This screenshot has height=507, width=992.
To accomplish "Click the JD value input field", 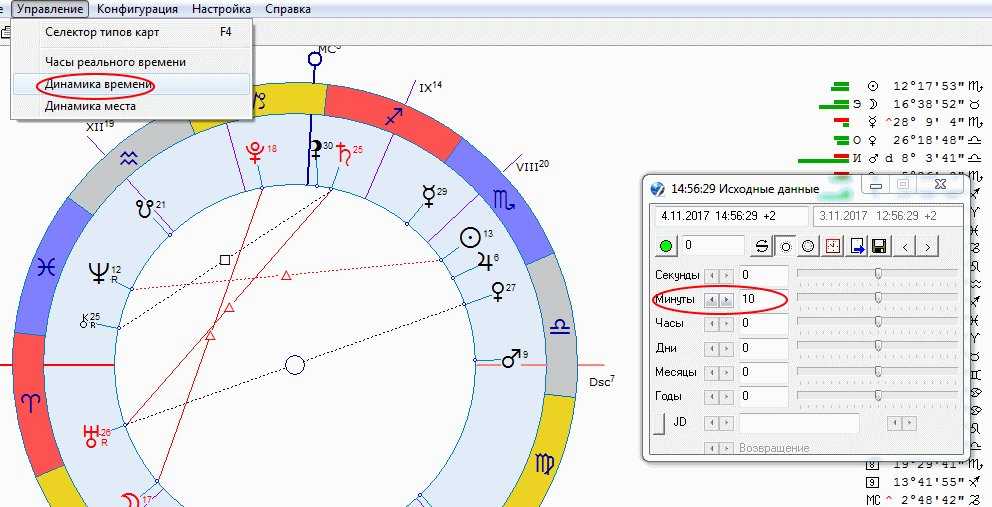I will (799, 423).
